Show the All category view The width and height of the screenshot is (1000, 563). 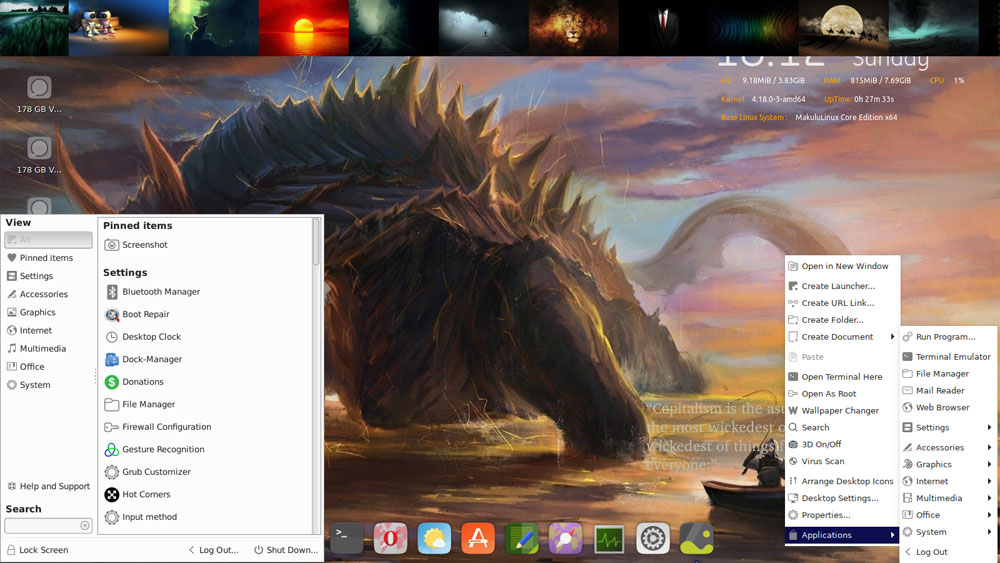tap(48, 240)
